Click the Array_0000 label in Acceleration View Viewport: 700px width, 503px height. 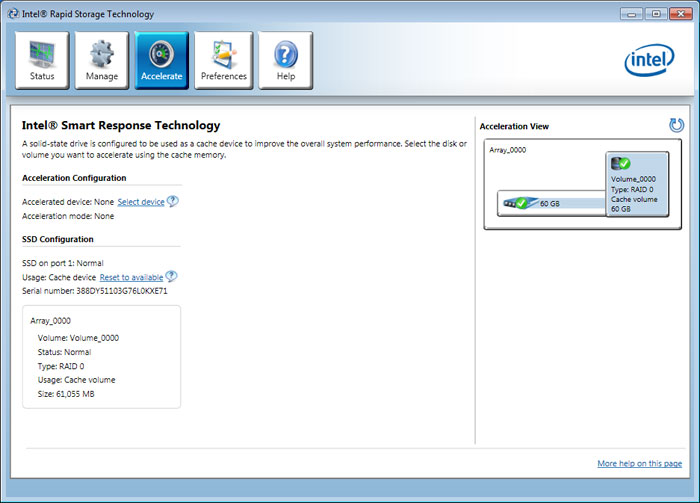tap(508, 150)
